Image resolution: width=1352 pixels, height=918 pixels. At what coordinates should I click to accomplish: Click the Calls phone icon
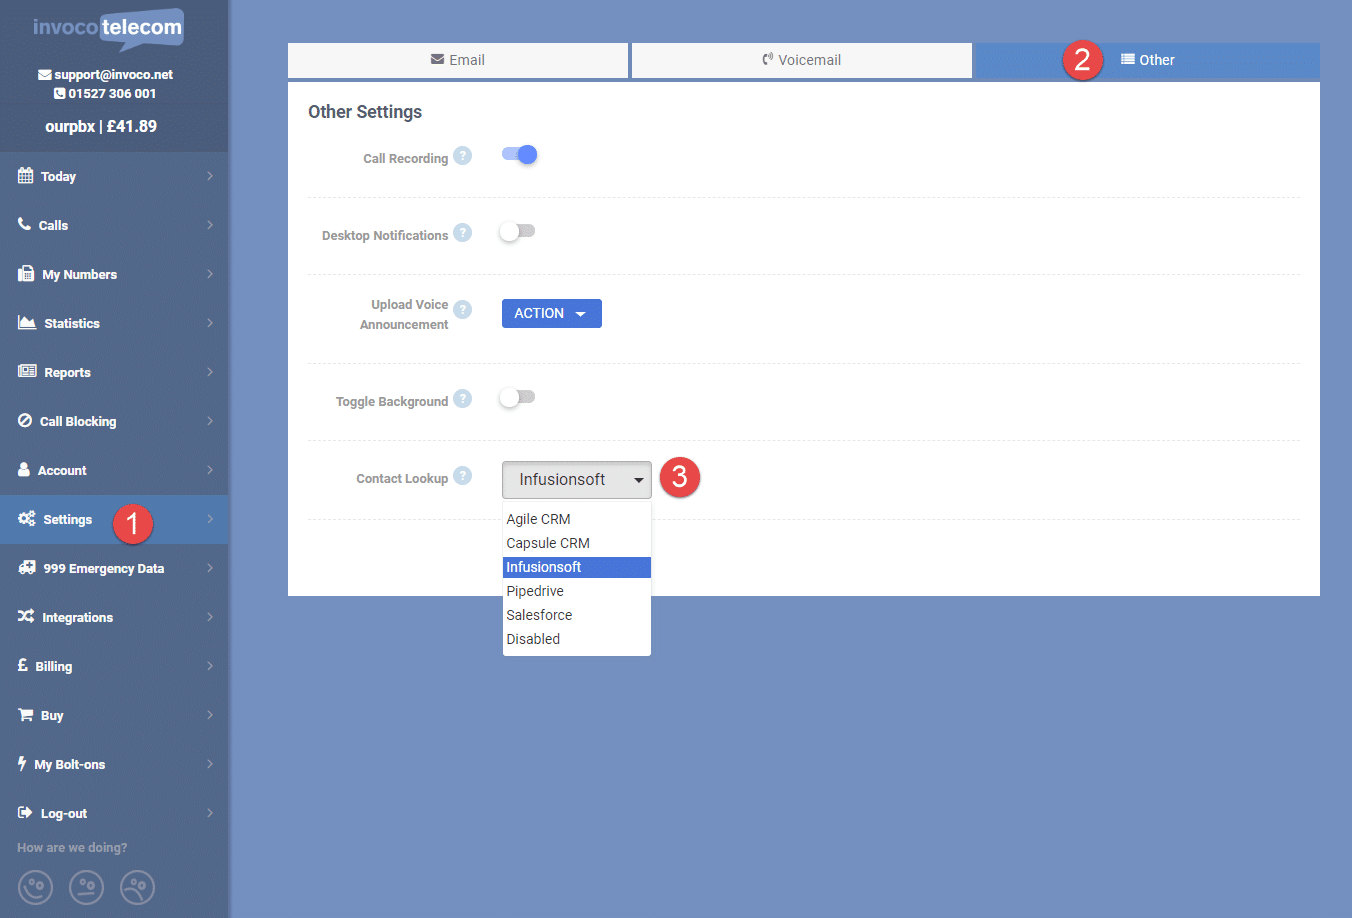tap(24, 224)
